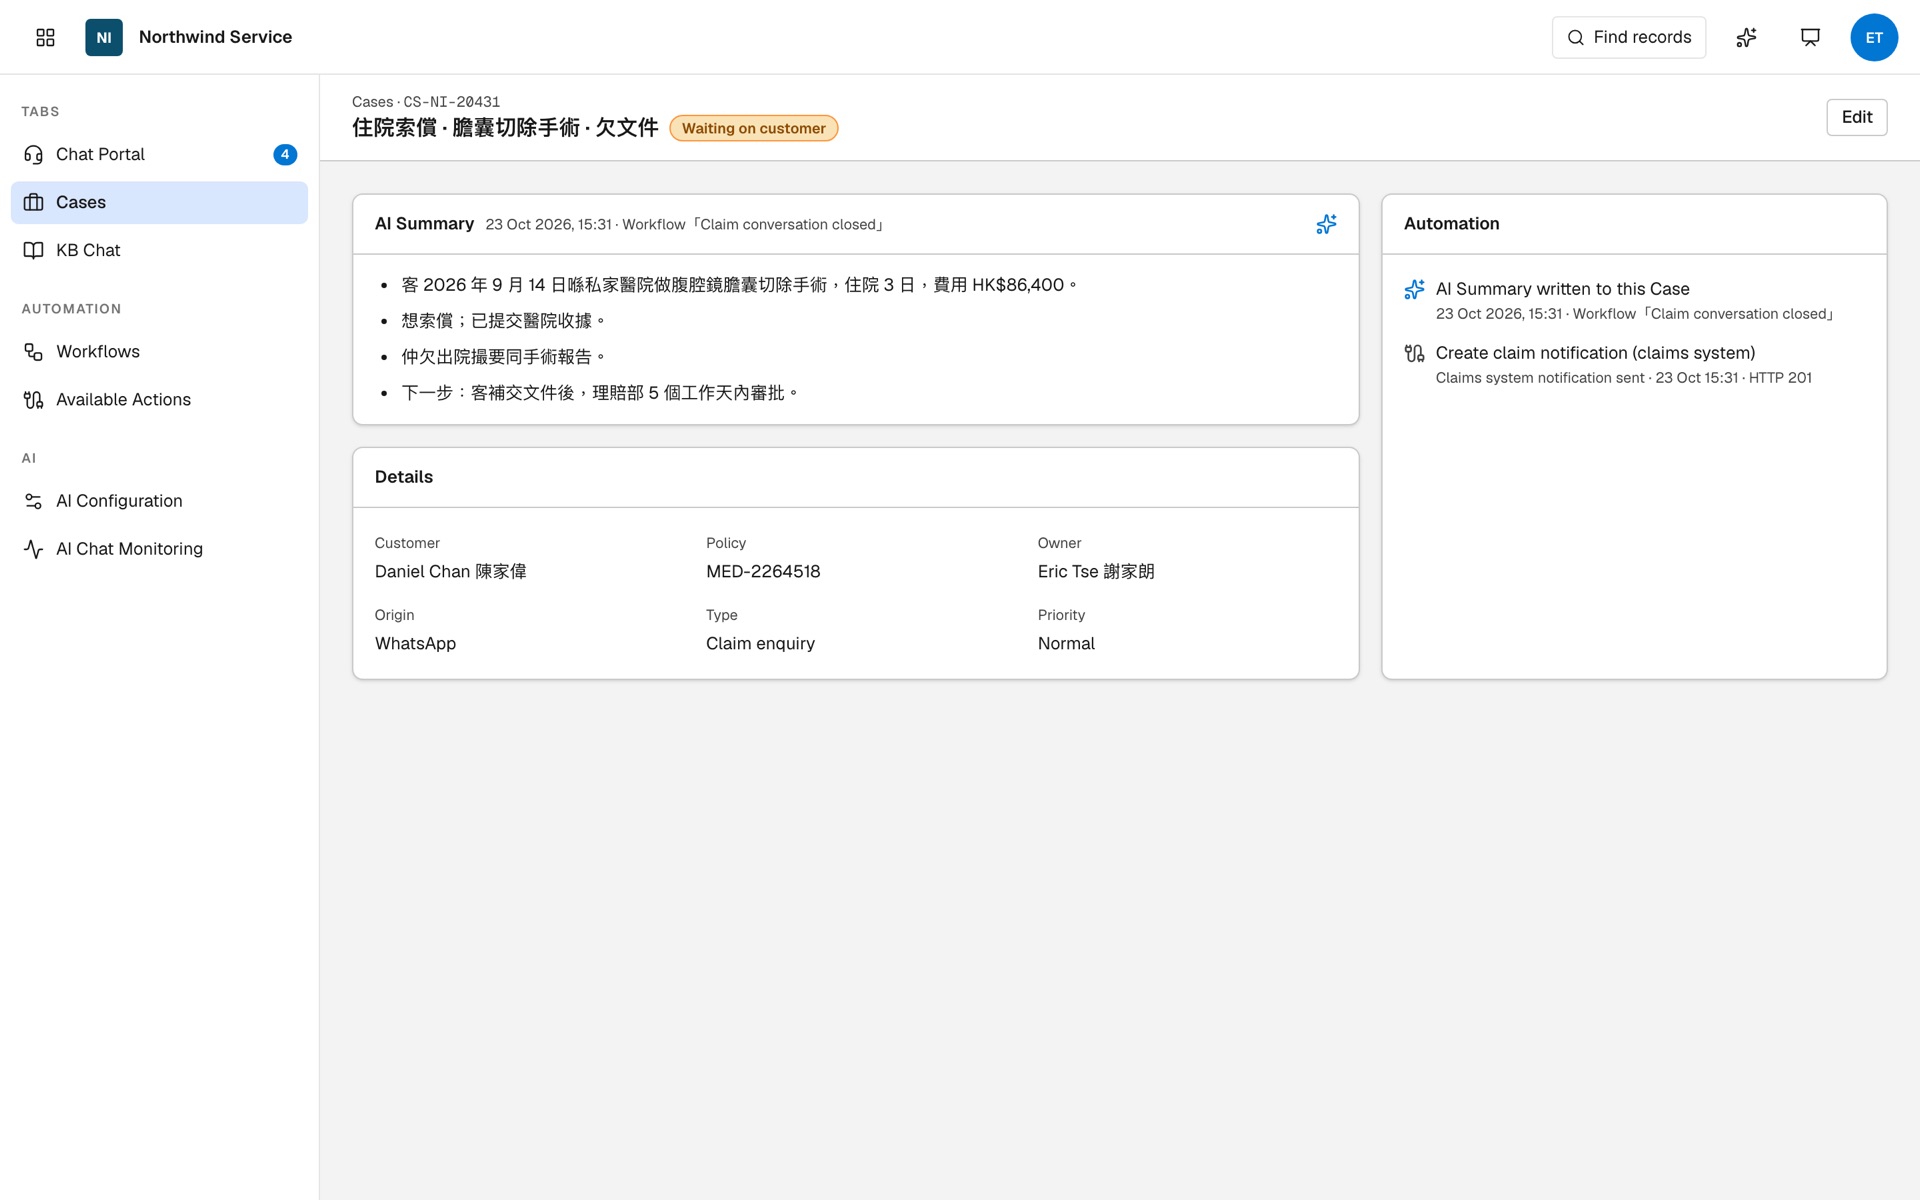The width and height of the screenshot is (1920, 1200).
Task: Click the WhatsApp origin value
Action: pyautogui.click(x=415, y=644)
